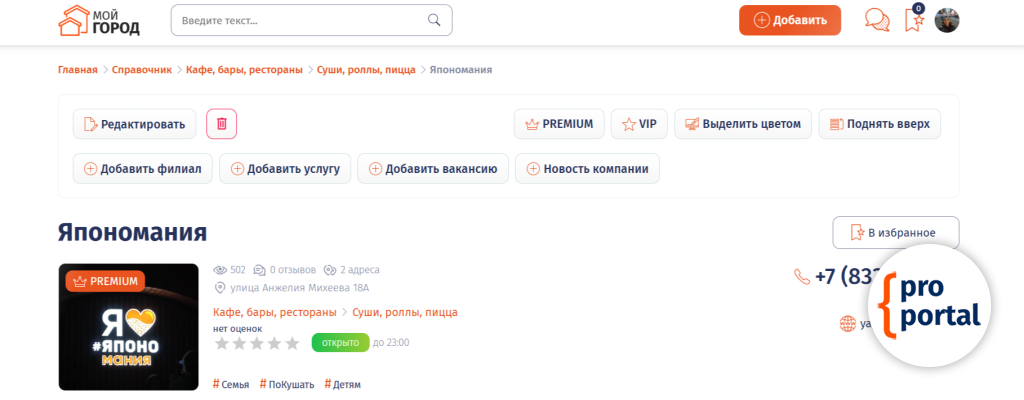The image size is (1024, 400).
Task: Click the #ПоКушать hashtag
Action: pos(287,384)
